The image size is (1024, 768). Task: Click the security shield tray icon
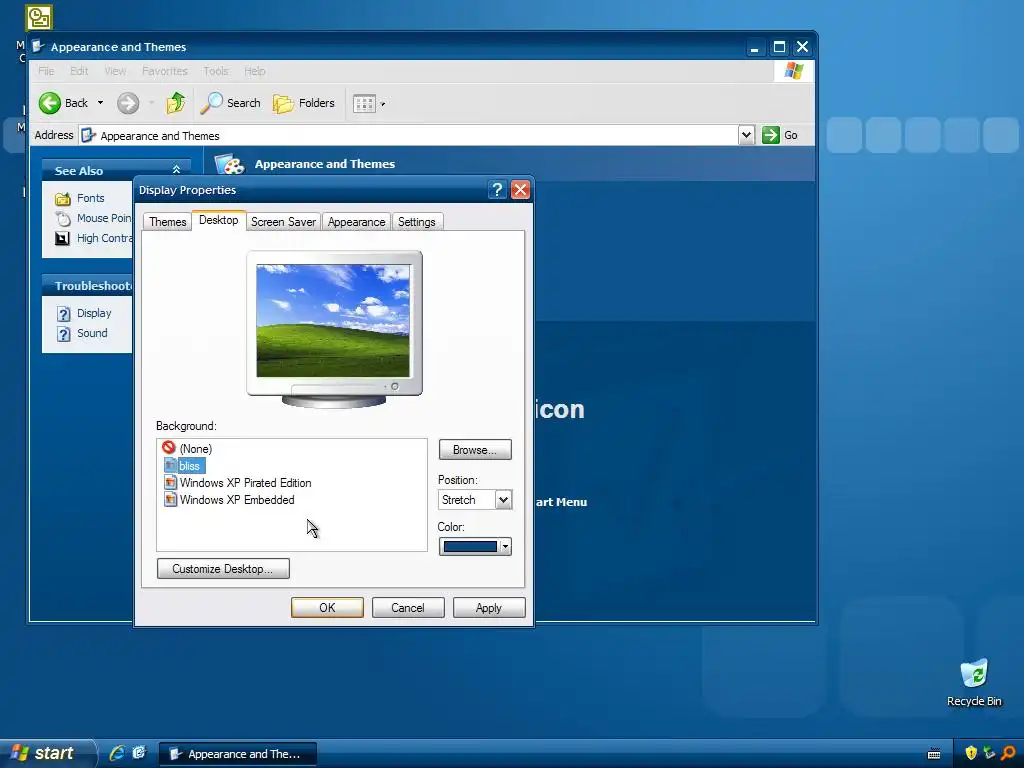971,753
